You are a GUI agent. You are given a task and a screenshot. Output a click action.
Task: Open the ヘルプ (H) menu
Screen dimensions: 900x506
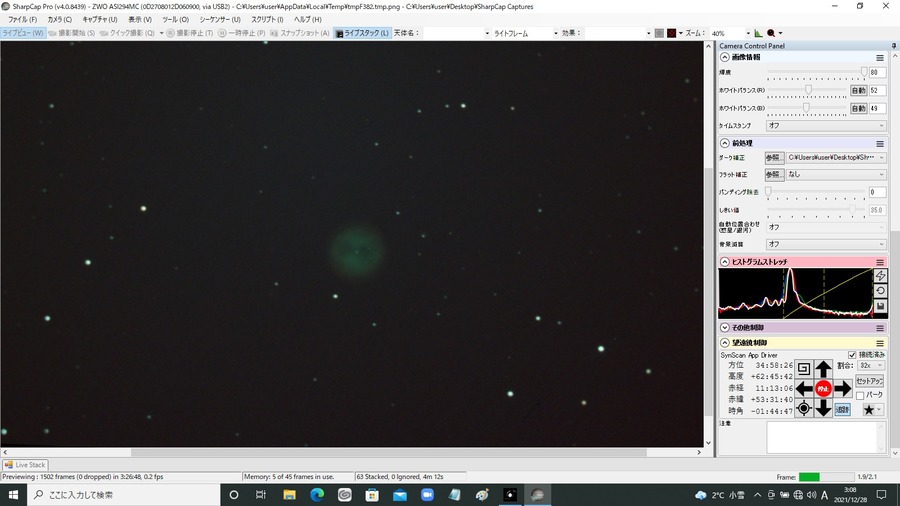[x=308, y=20]
